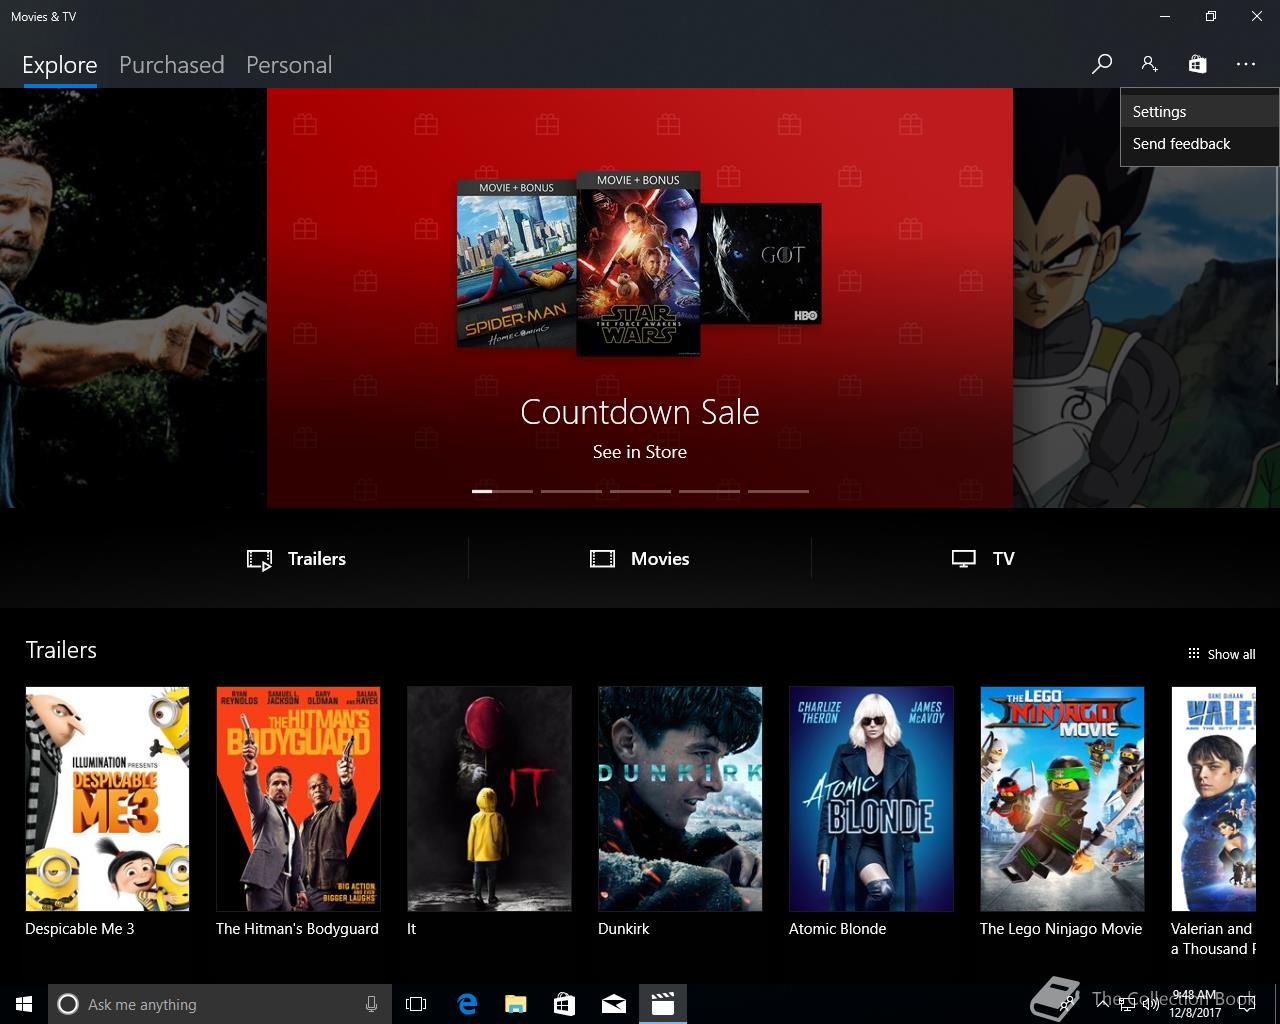Image resolution: width=1280 pixels, height=1024 pixels.
Task: Click the Countdown Sale banner title
Action: [640, 412]
